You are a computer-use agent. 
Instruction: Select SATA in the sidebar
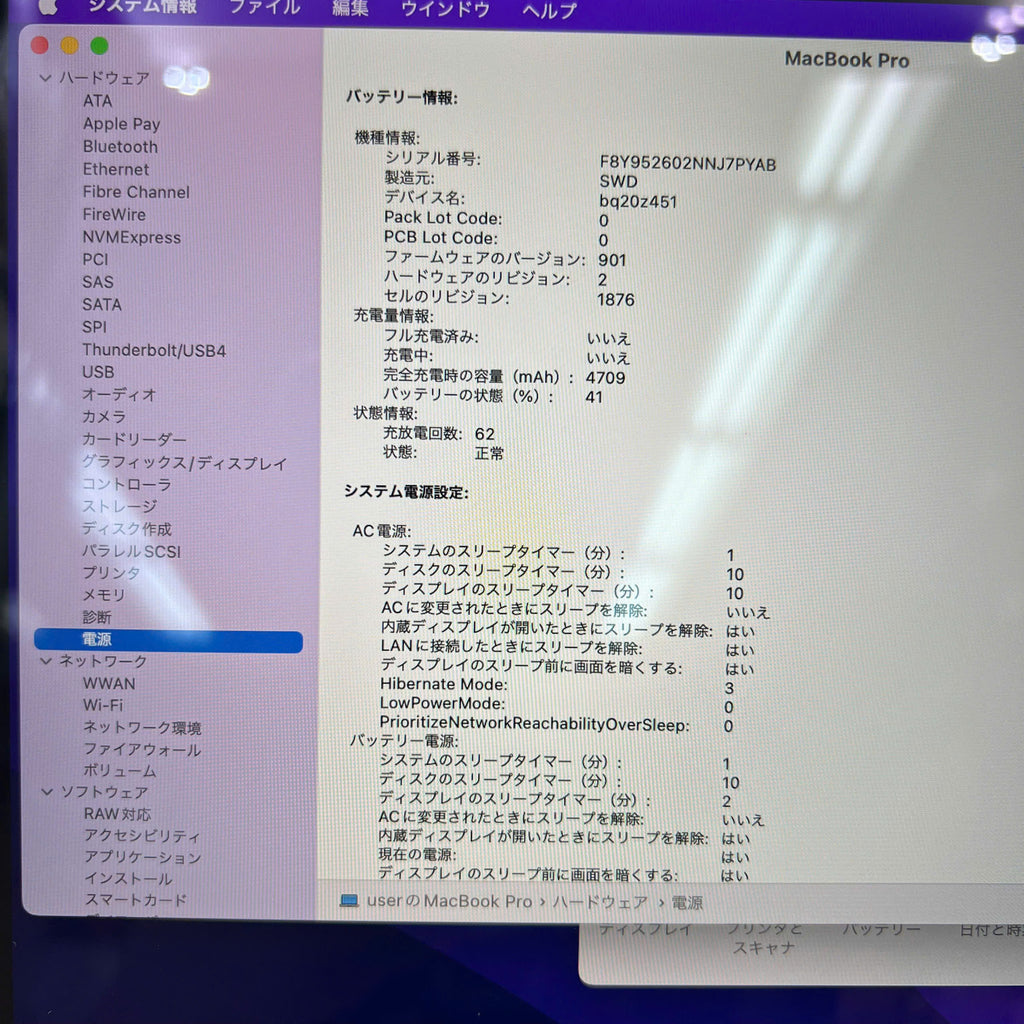[102, 304]
